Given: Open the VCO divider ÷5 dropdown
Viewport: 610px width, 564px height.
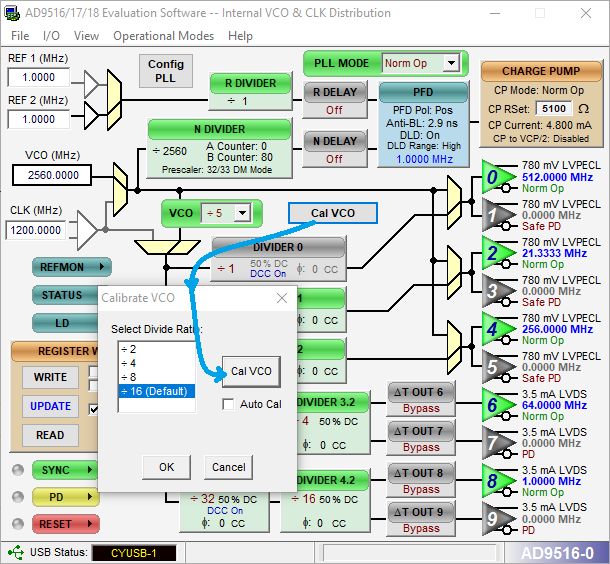Looking at the screenshot, I should [x=242, y=213].
